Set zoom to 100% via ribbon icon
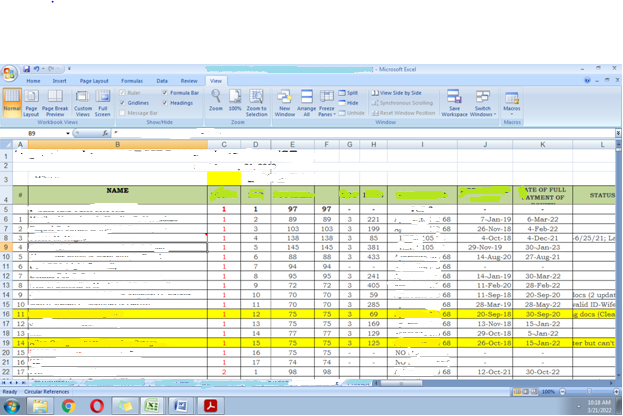The image size is (623, 416). 235,100
